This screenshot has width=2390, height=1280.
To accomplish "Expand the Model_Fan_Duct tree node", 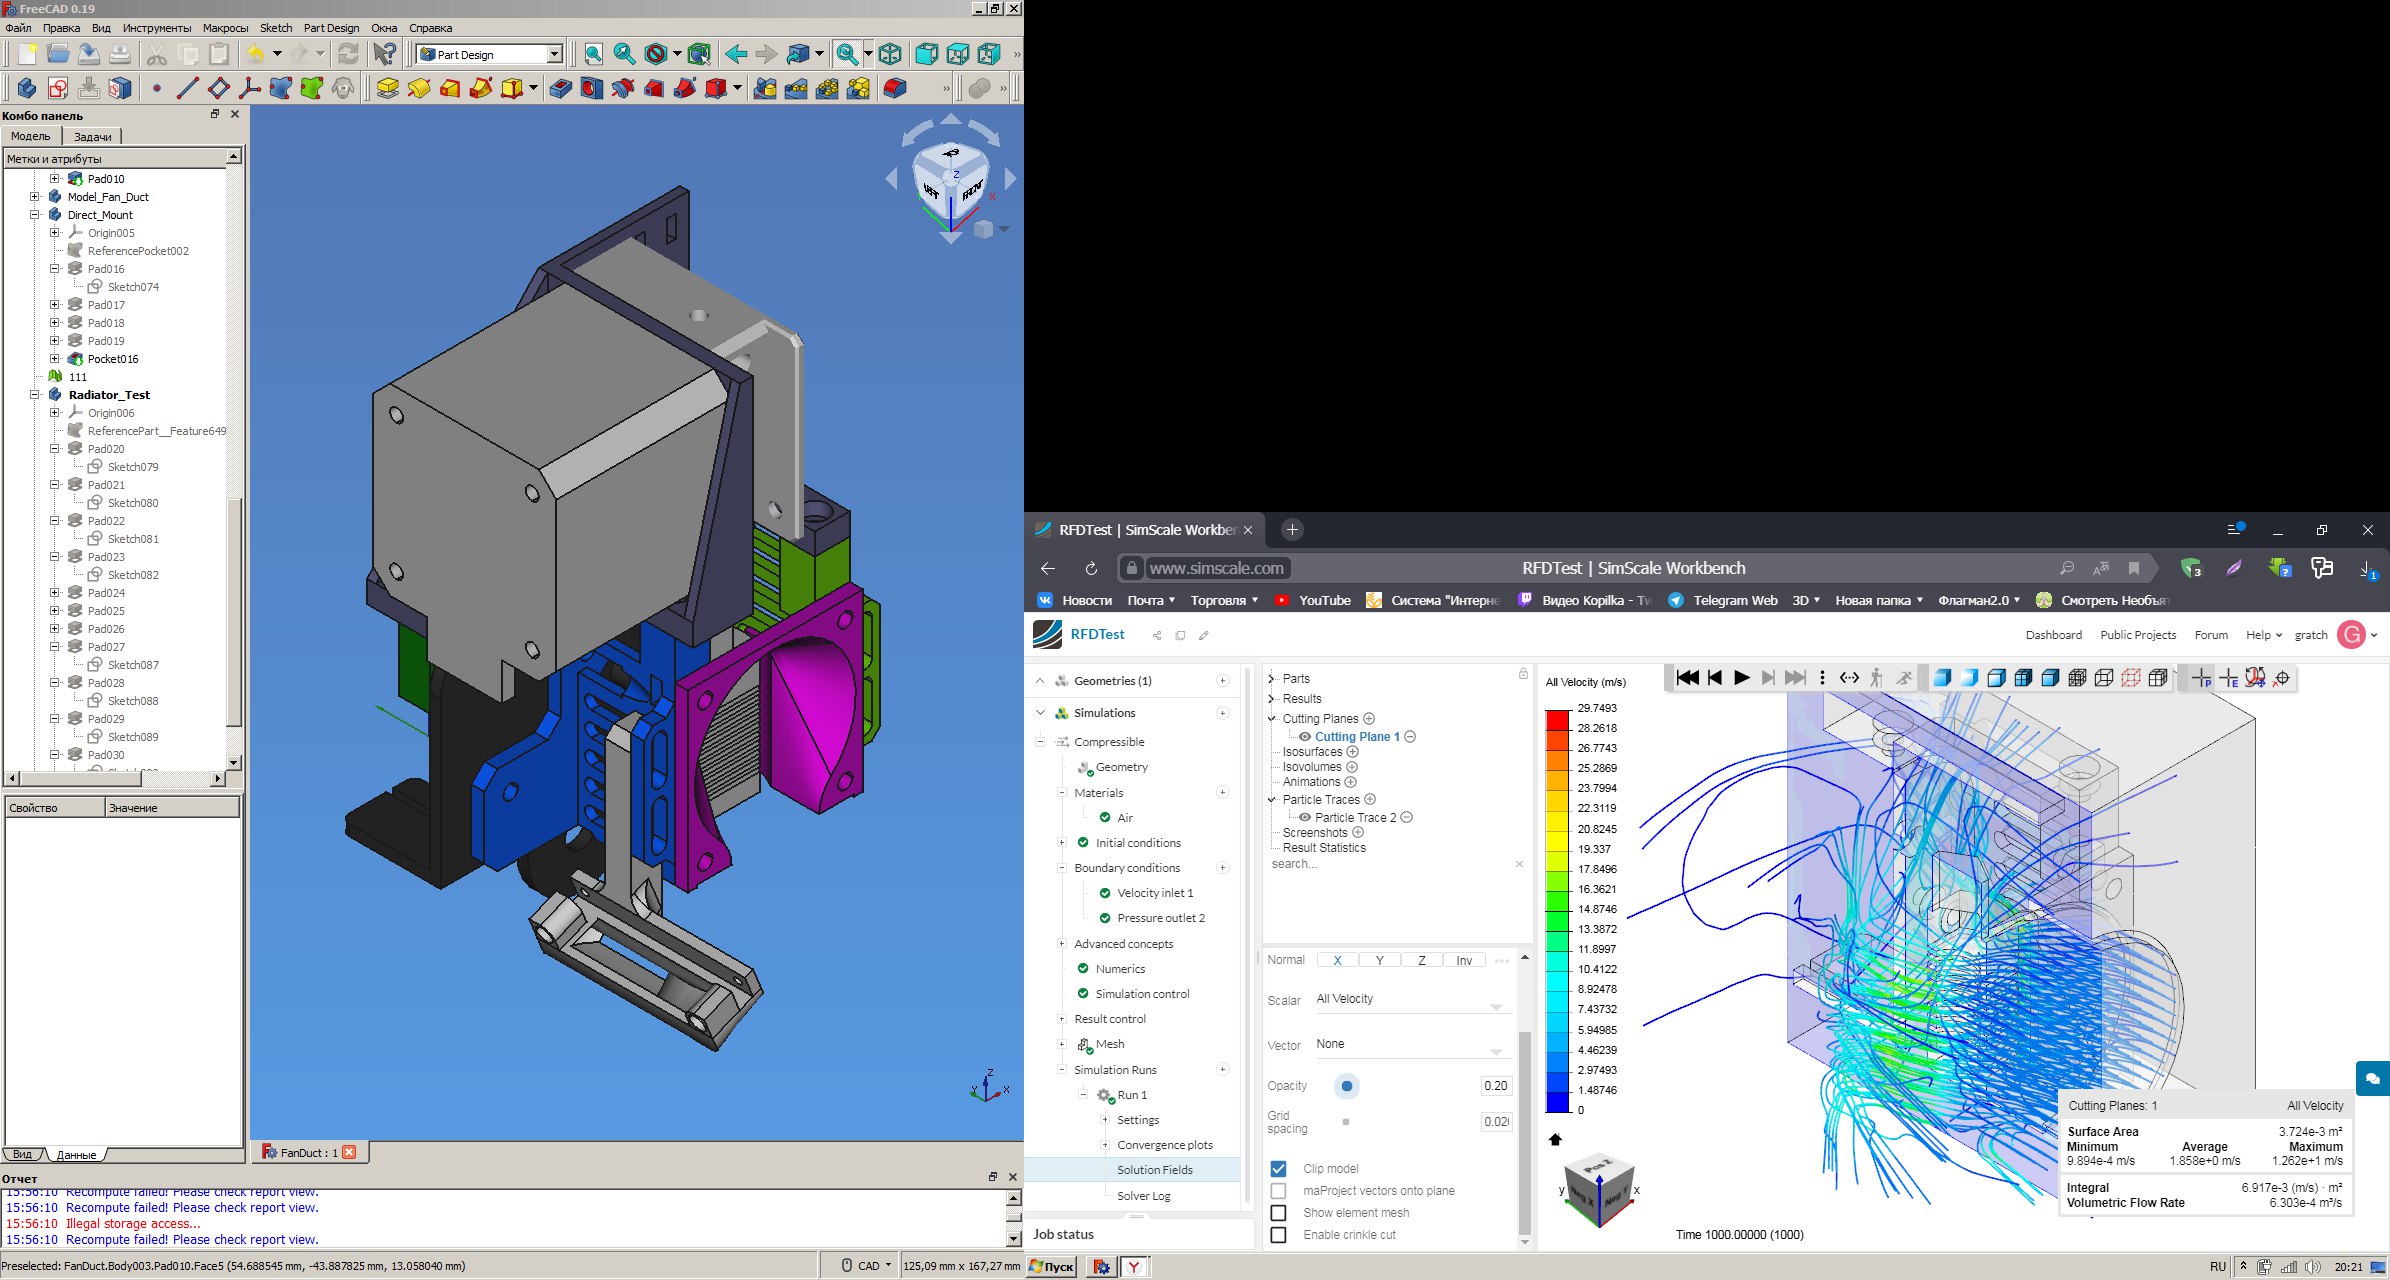I will click(35, 197).
